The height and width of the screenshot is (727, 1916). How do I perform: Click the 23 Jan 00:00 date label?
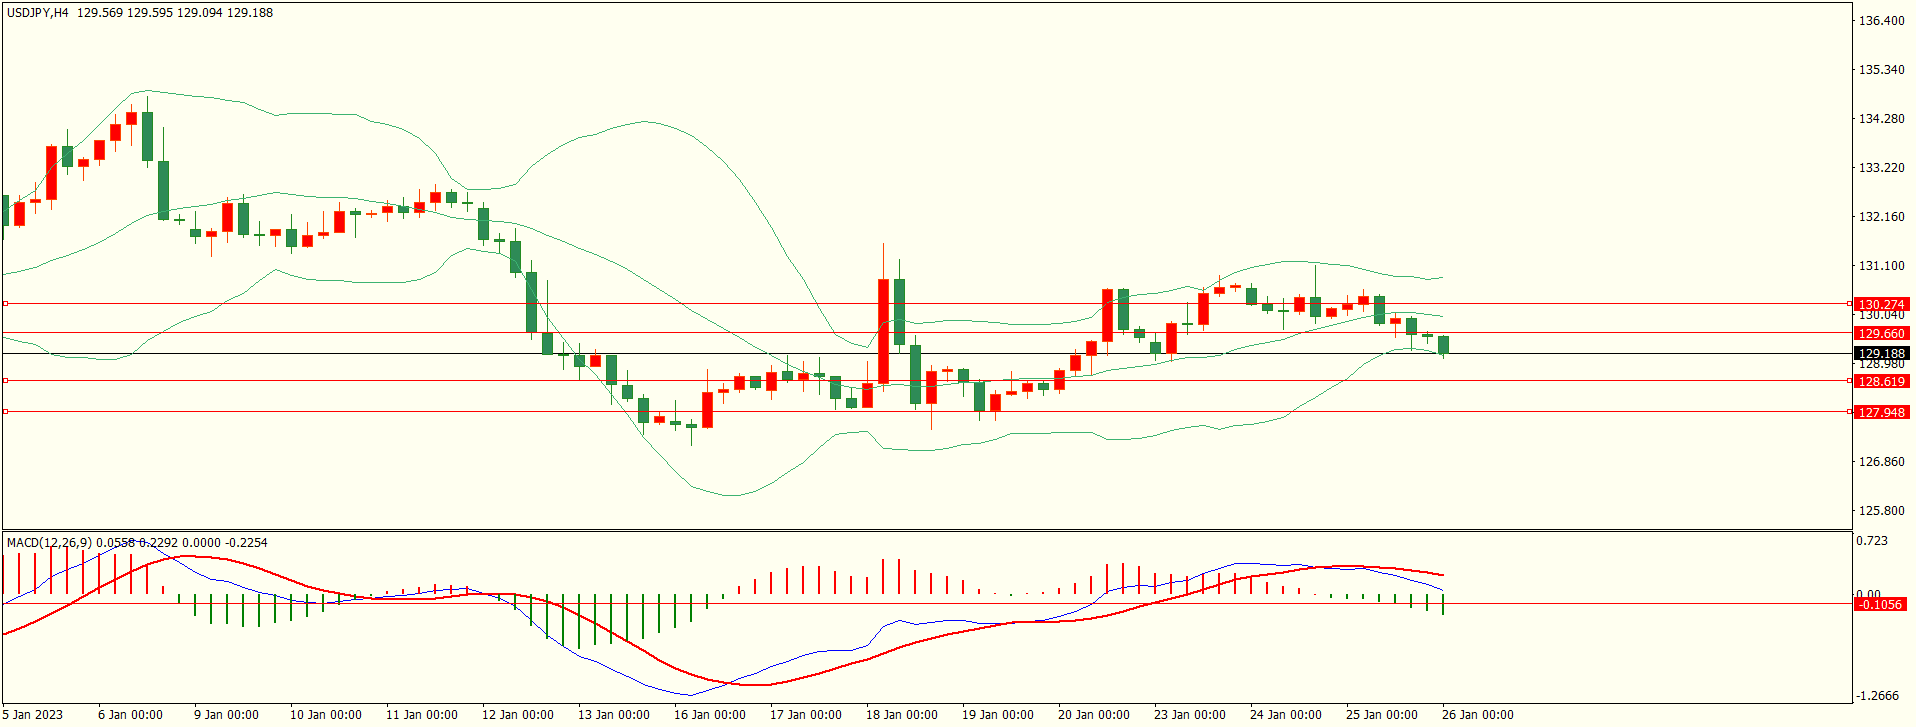click(x=1190, y=714)
